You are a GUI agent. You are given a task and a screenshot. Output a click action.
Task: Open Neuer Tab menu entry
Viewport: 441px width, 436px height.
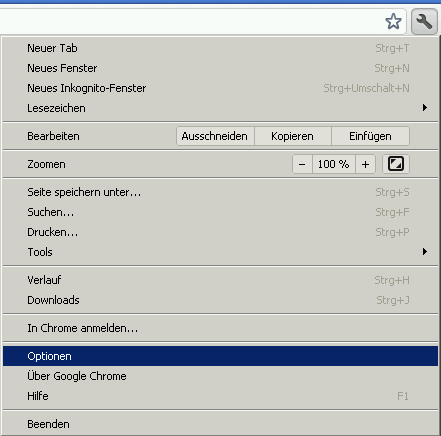220,48
